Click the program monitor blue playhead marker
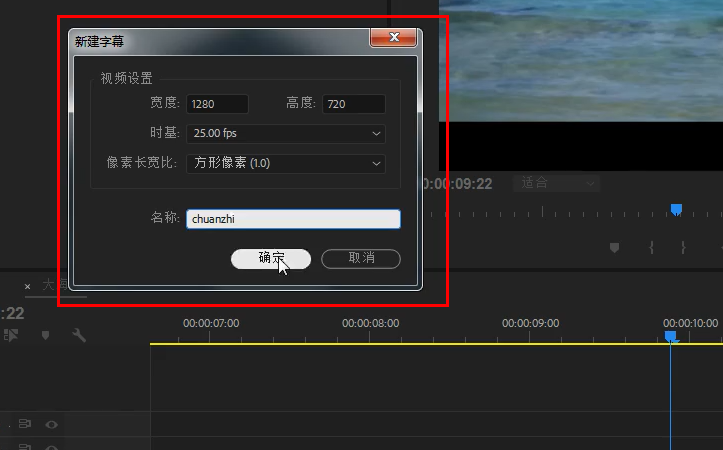Screen dimensions: 723x450 (x=676, y=210)
